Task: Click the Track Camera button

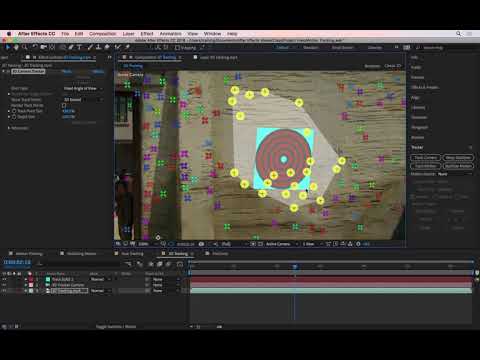Action: coord(426,157)
